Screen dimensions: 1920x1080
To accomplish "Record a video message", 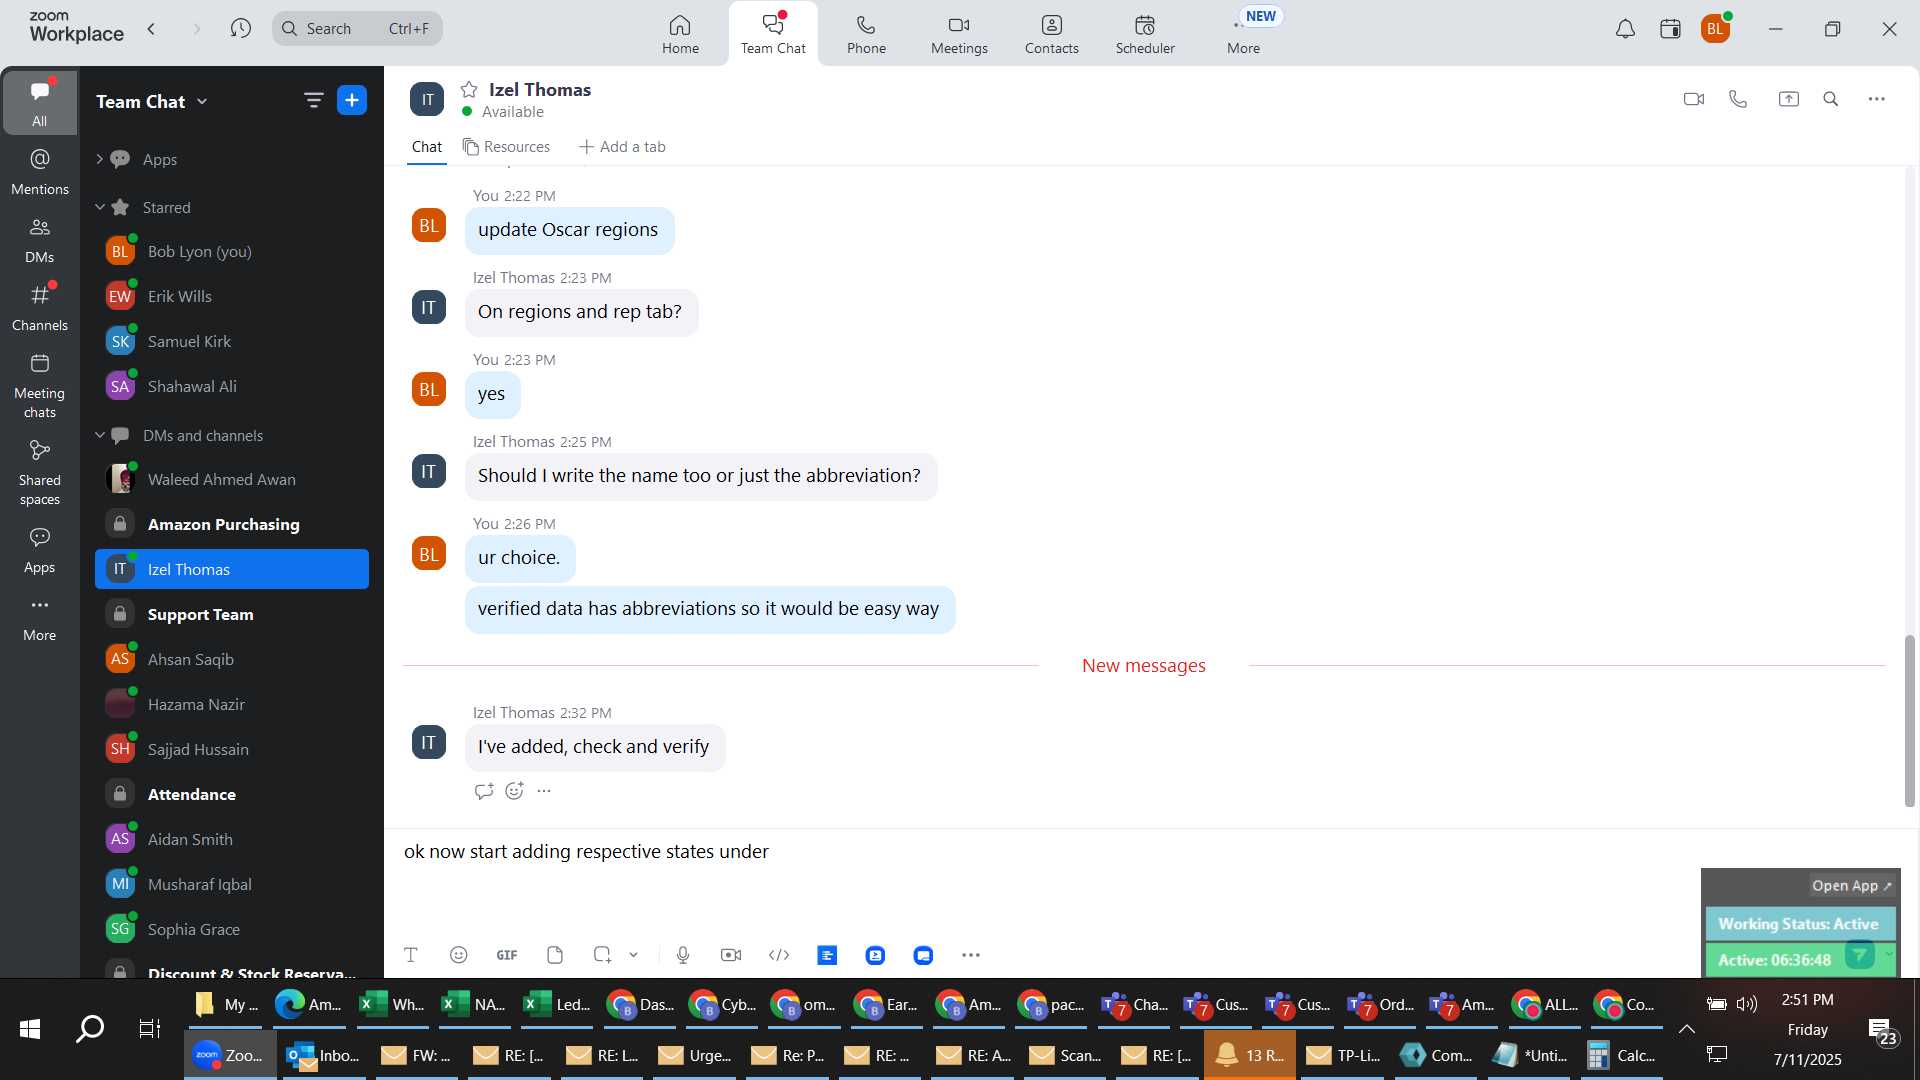I will [x=731, y=955].
